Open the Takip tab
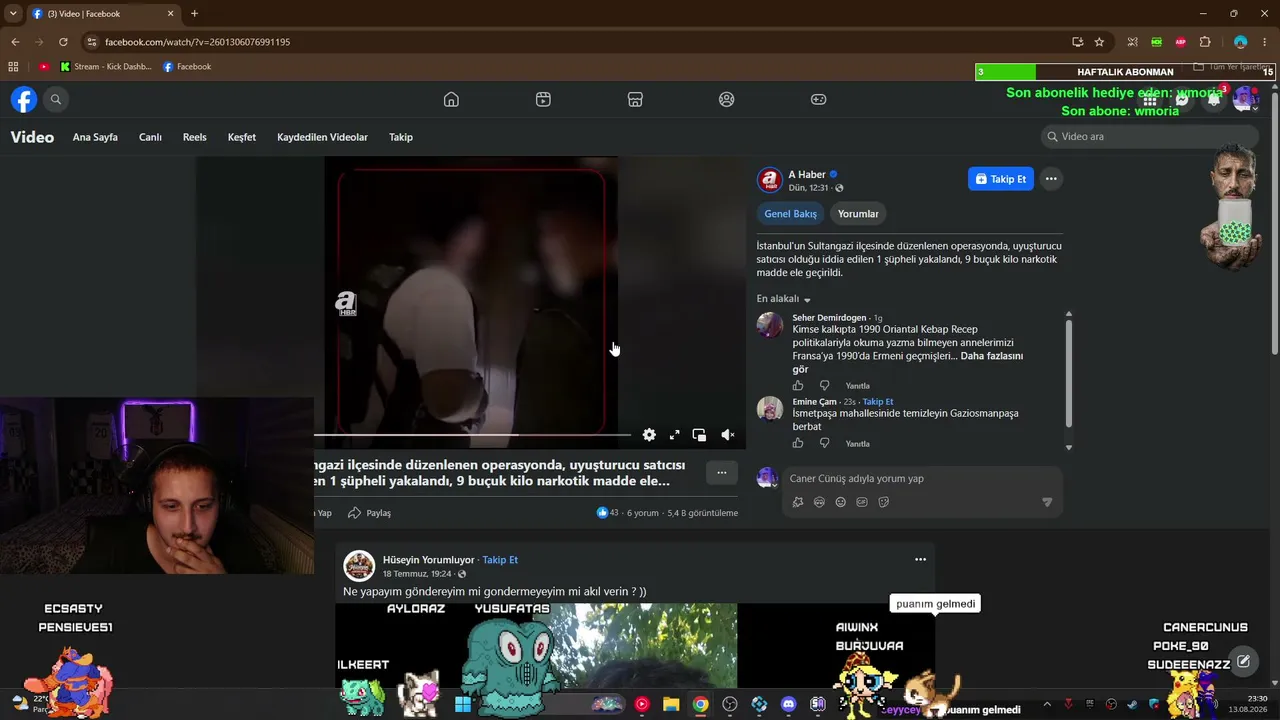Viewport: 1280px width, 720px height. [x=401, y=137]
